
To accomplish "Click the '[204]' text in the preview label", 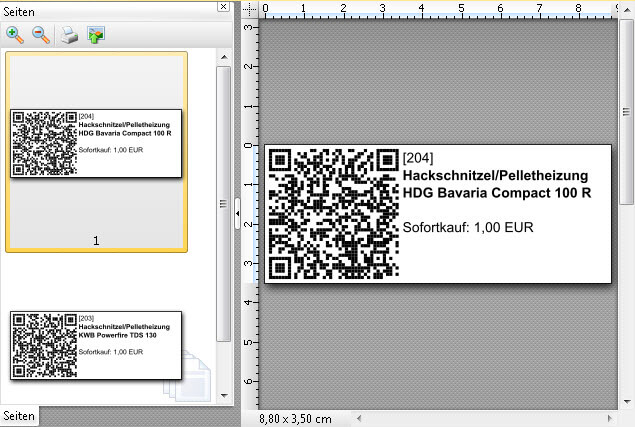I will tap(418, 158).
